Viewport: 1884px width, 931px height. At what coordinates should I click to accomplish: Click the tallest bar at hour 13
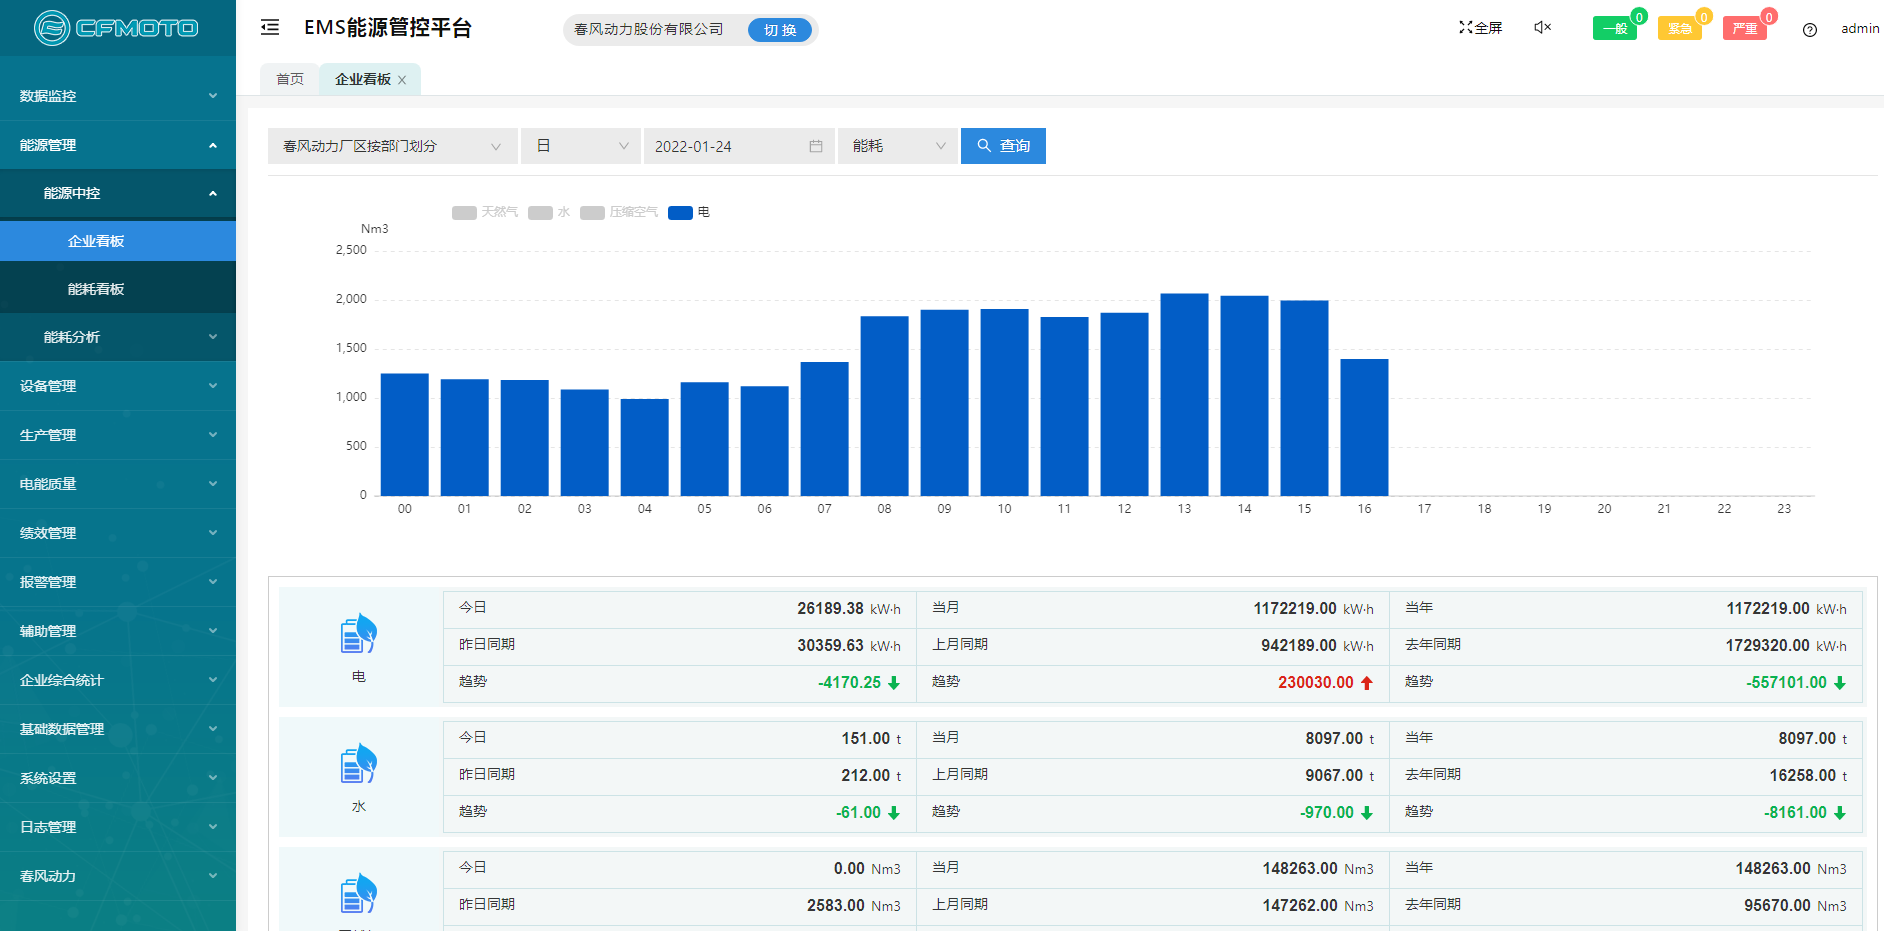[1184, 394]
